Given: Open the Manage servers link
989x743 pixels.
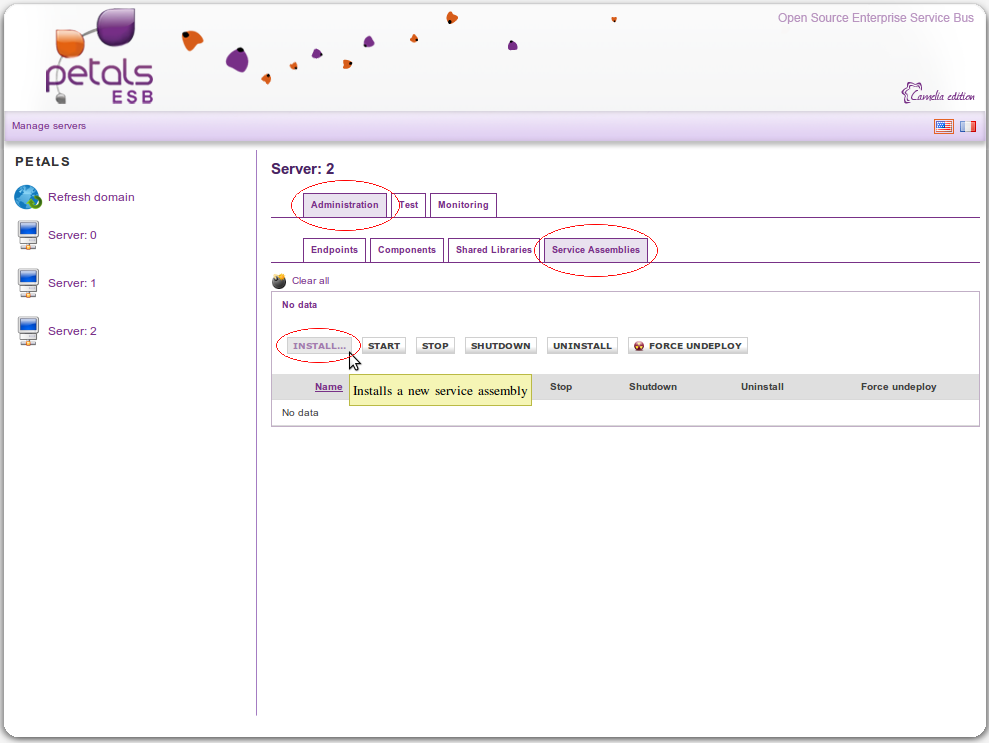Looking at the screenshot, I should coord(49,126).
